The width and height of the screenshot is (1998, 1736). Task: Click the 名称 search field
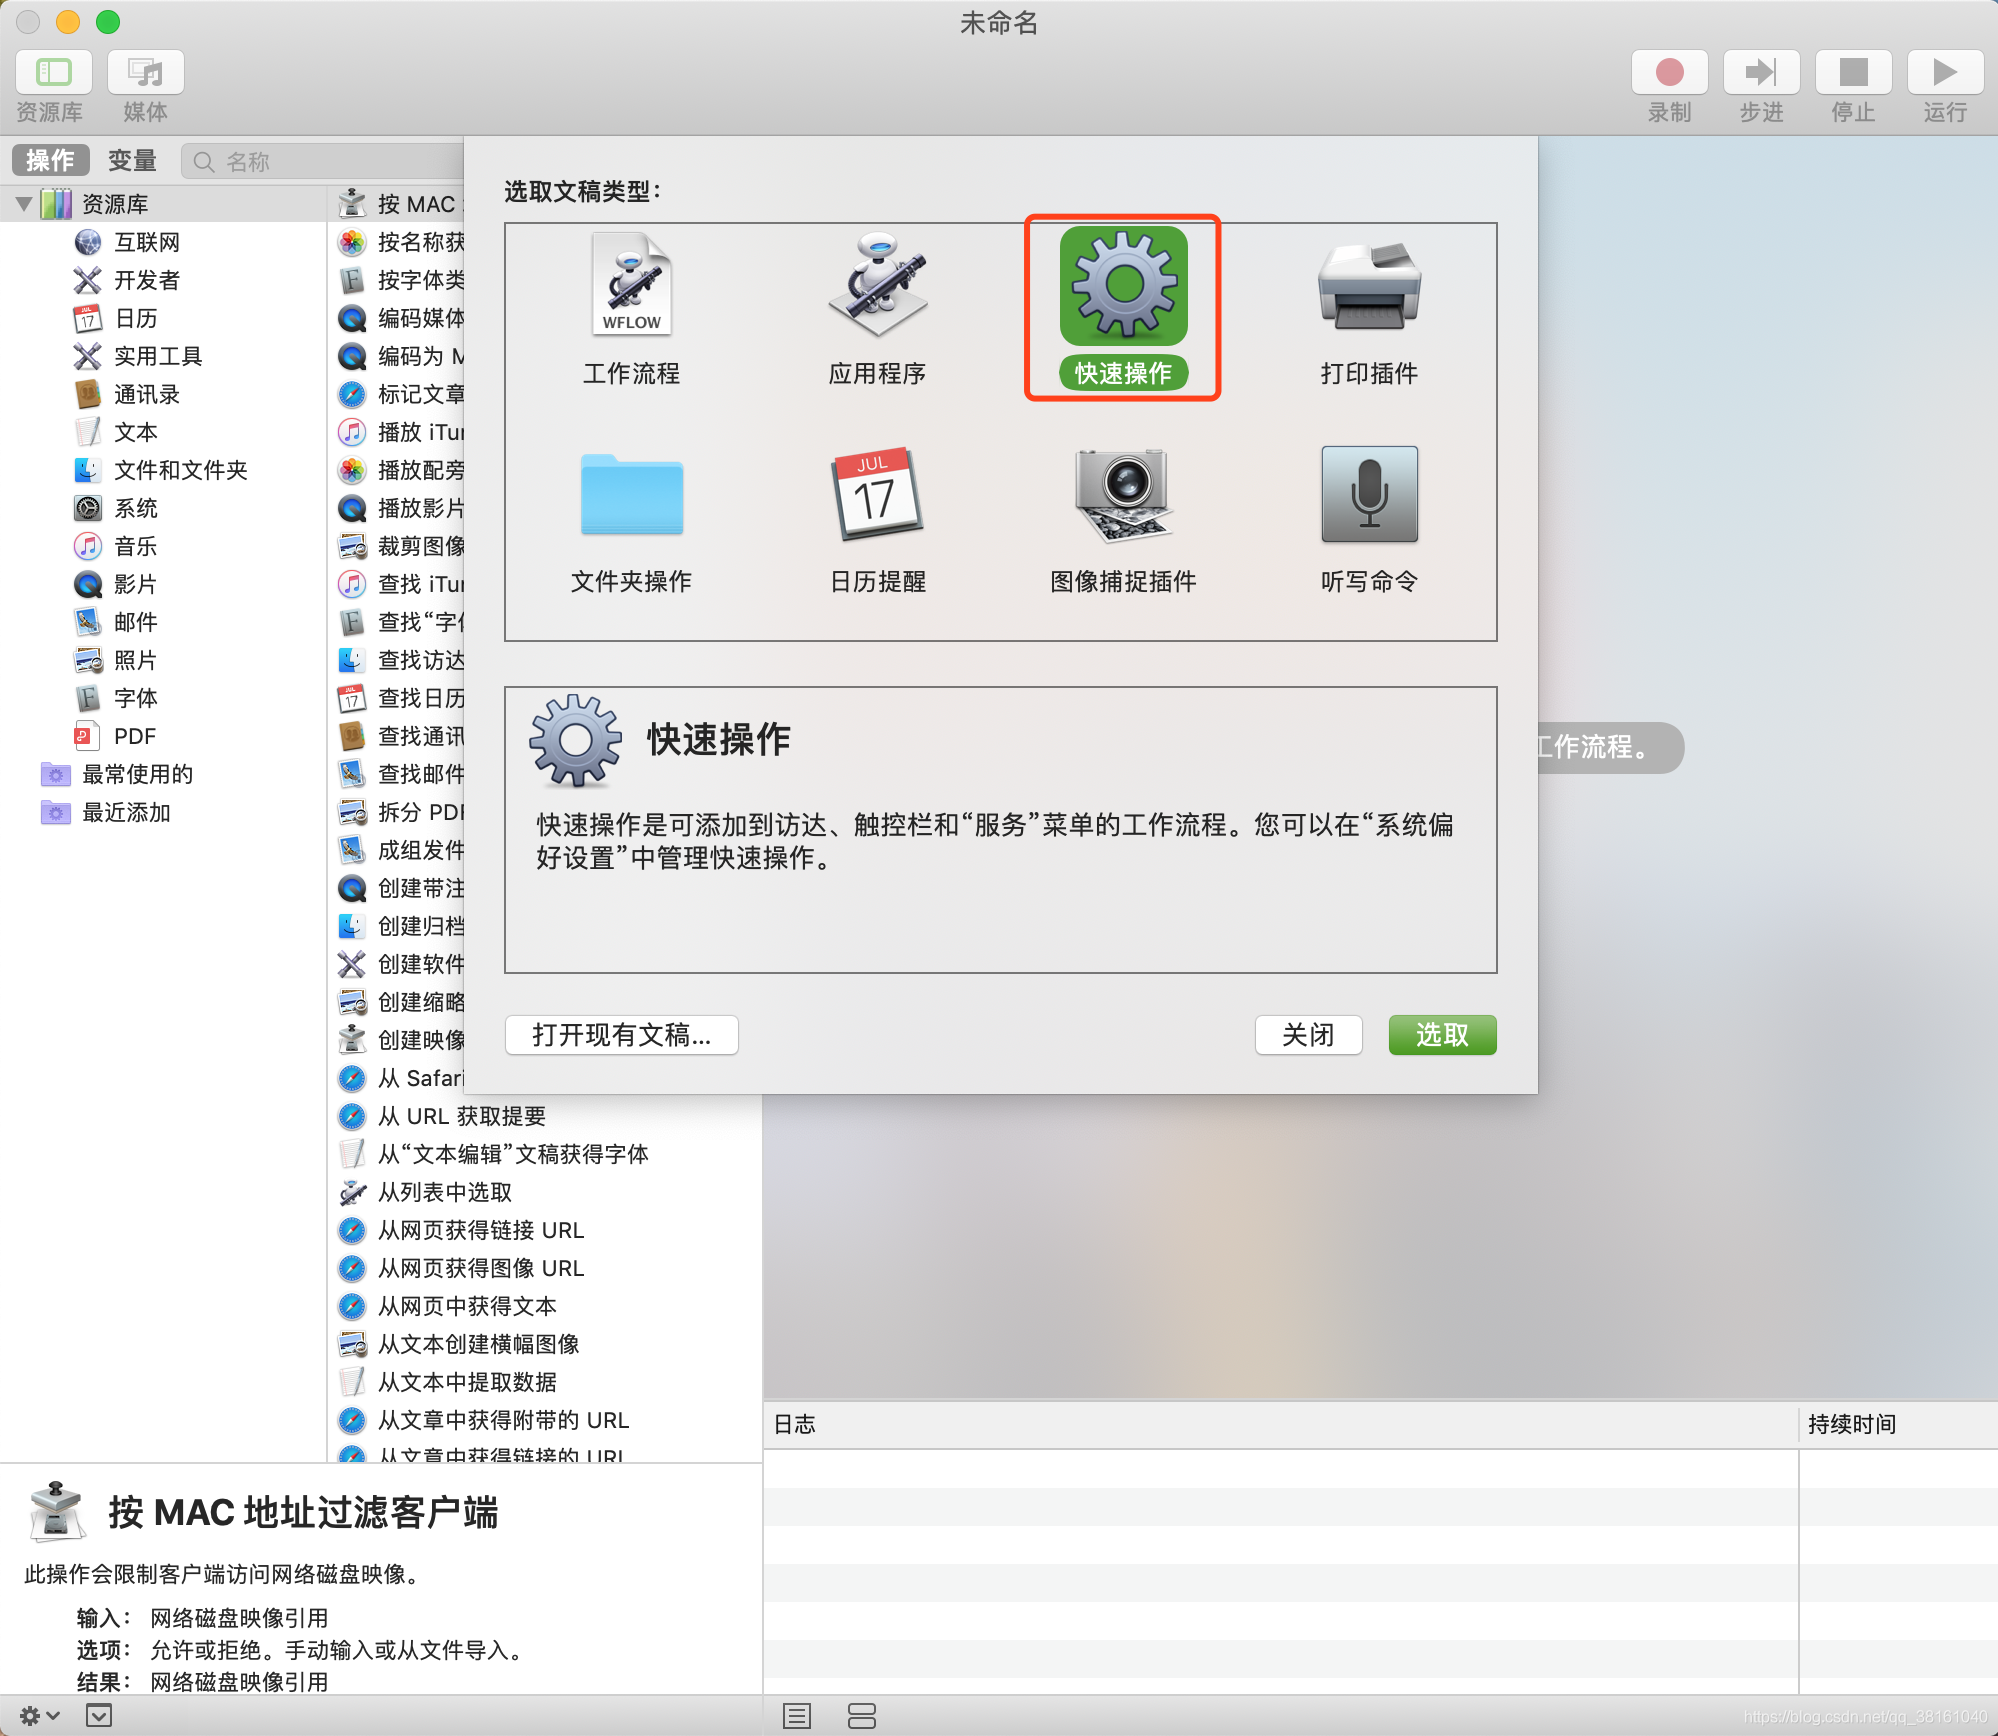pyautogui.click(x=320, y=160)
